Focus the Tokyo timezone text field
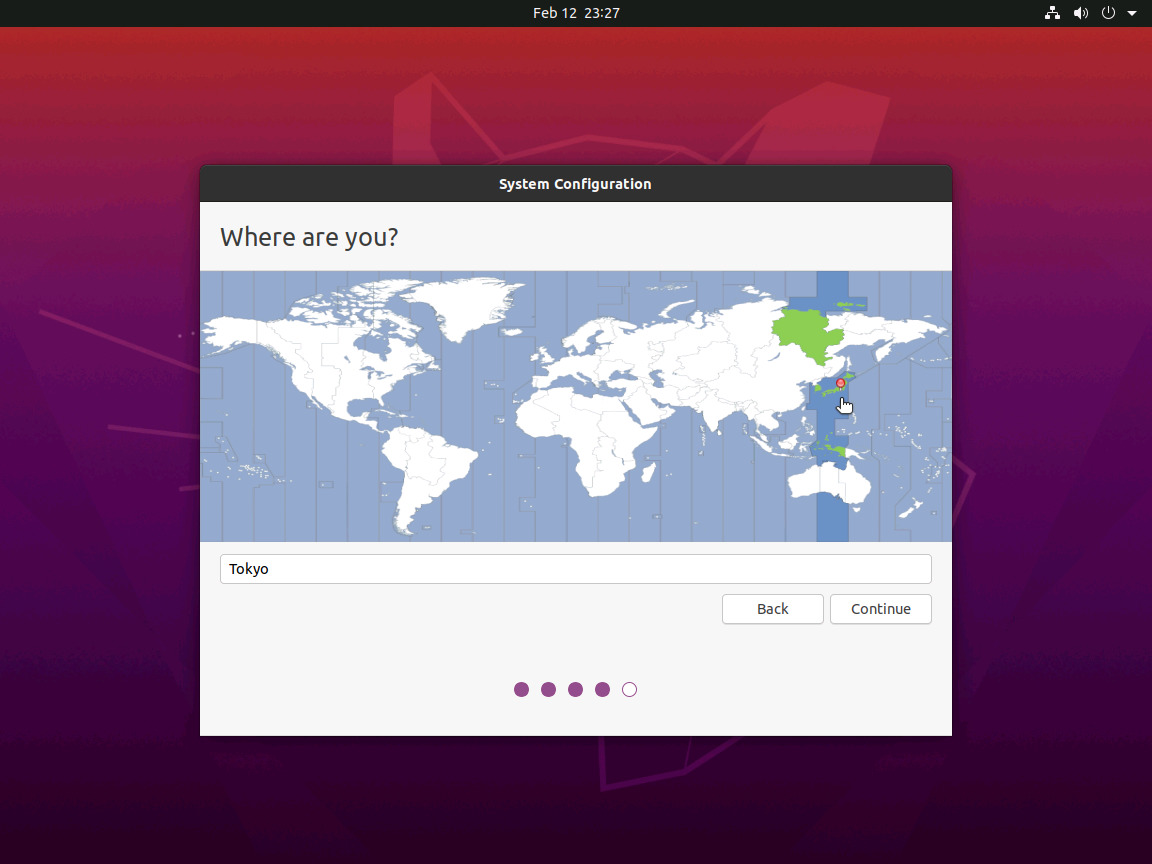1152x864 pixels. (x=575, y=569)
